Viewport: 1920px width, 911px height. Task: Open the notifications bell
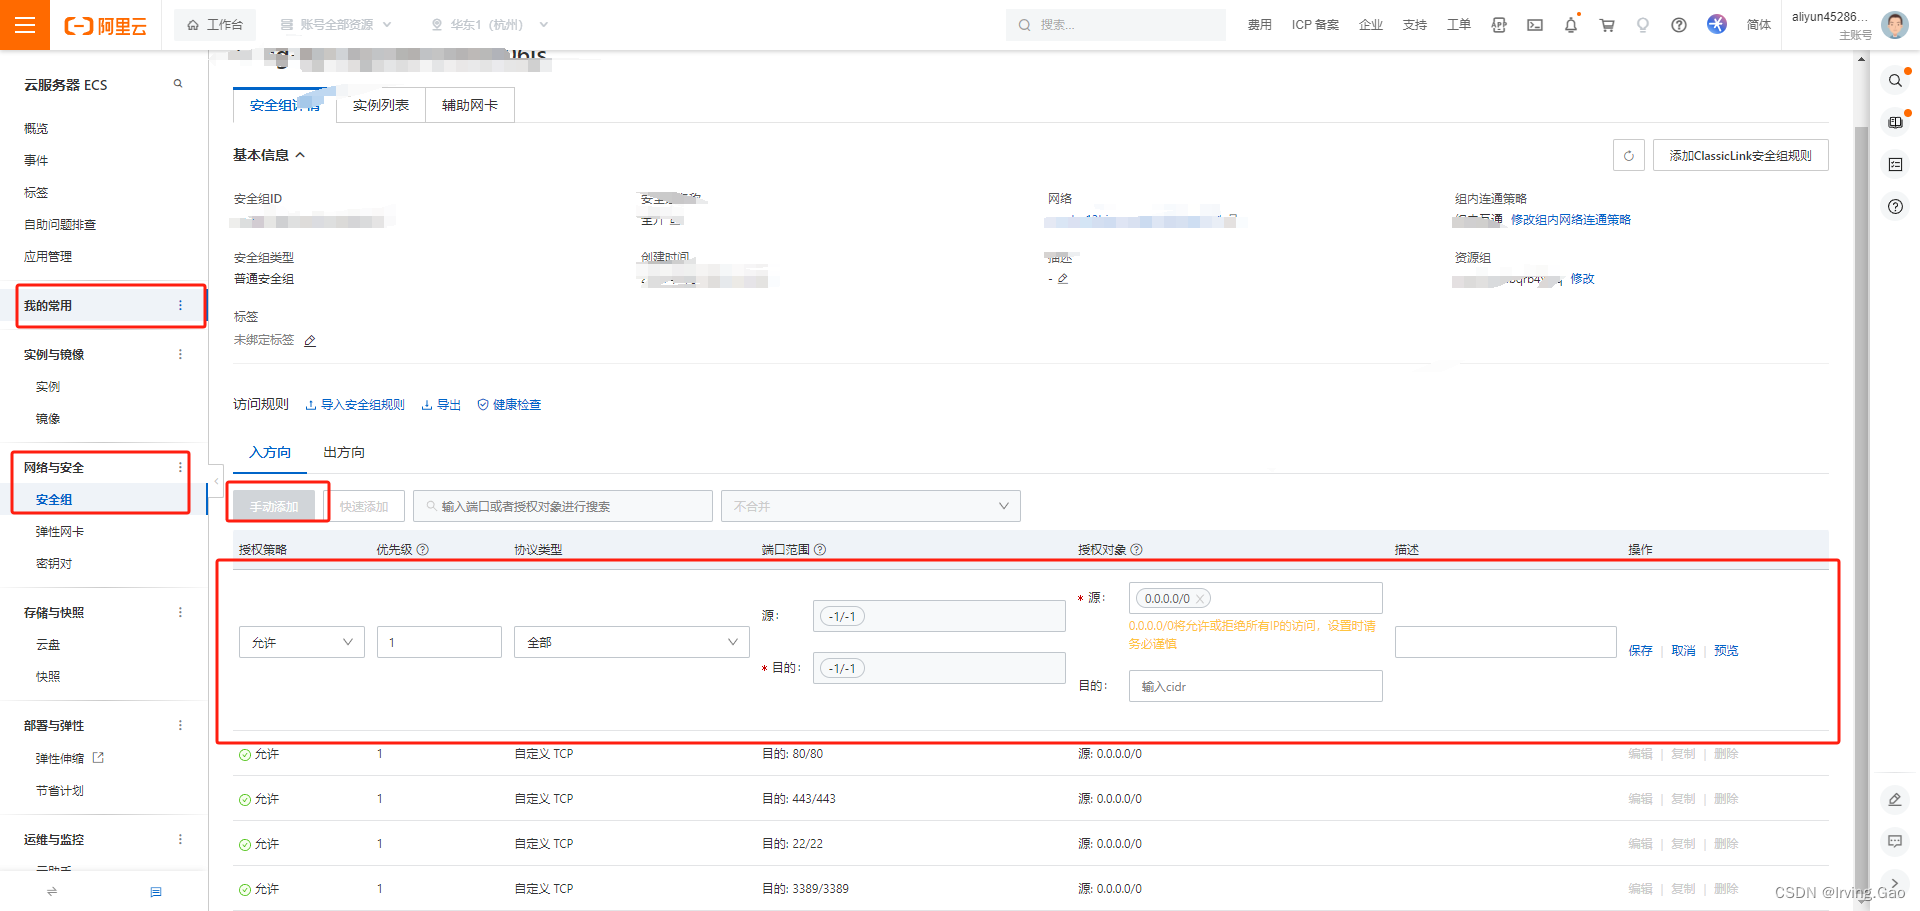coord(1571,25)
